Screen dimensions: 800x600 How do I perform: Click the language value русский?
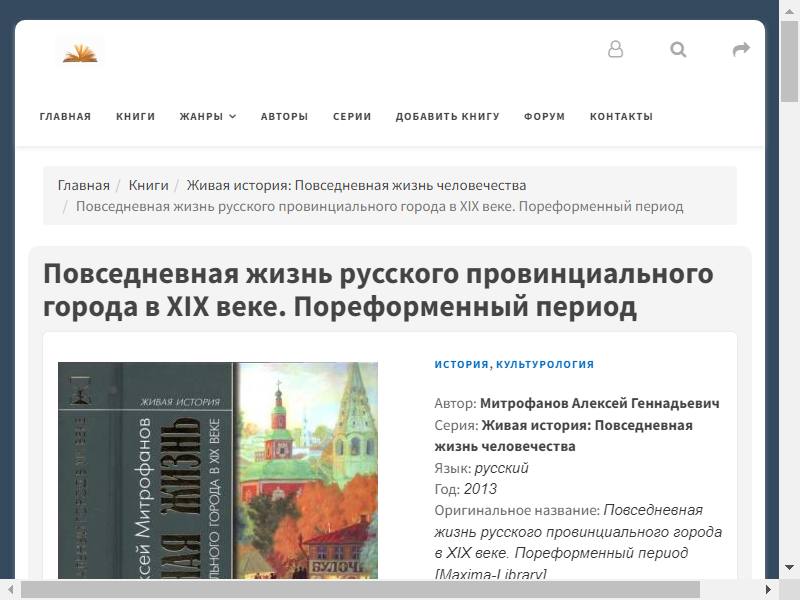(502, 468)
